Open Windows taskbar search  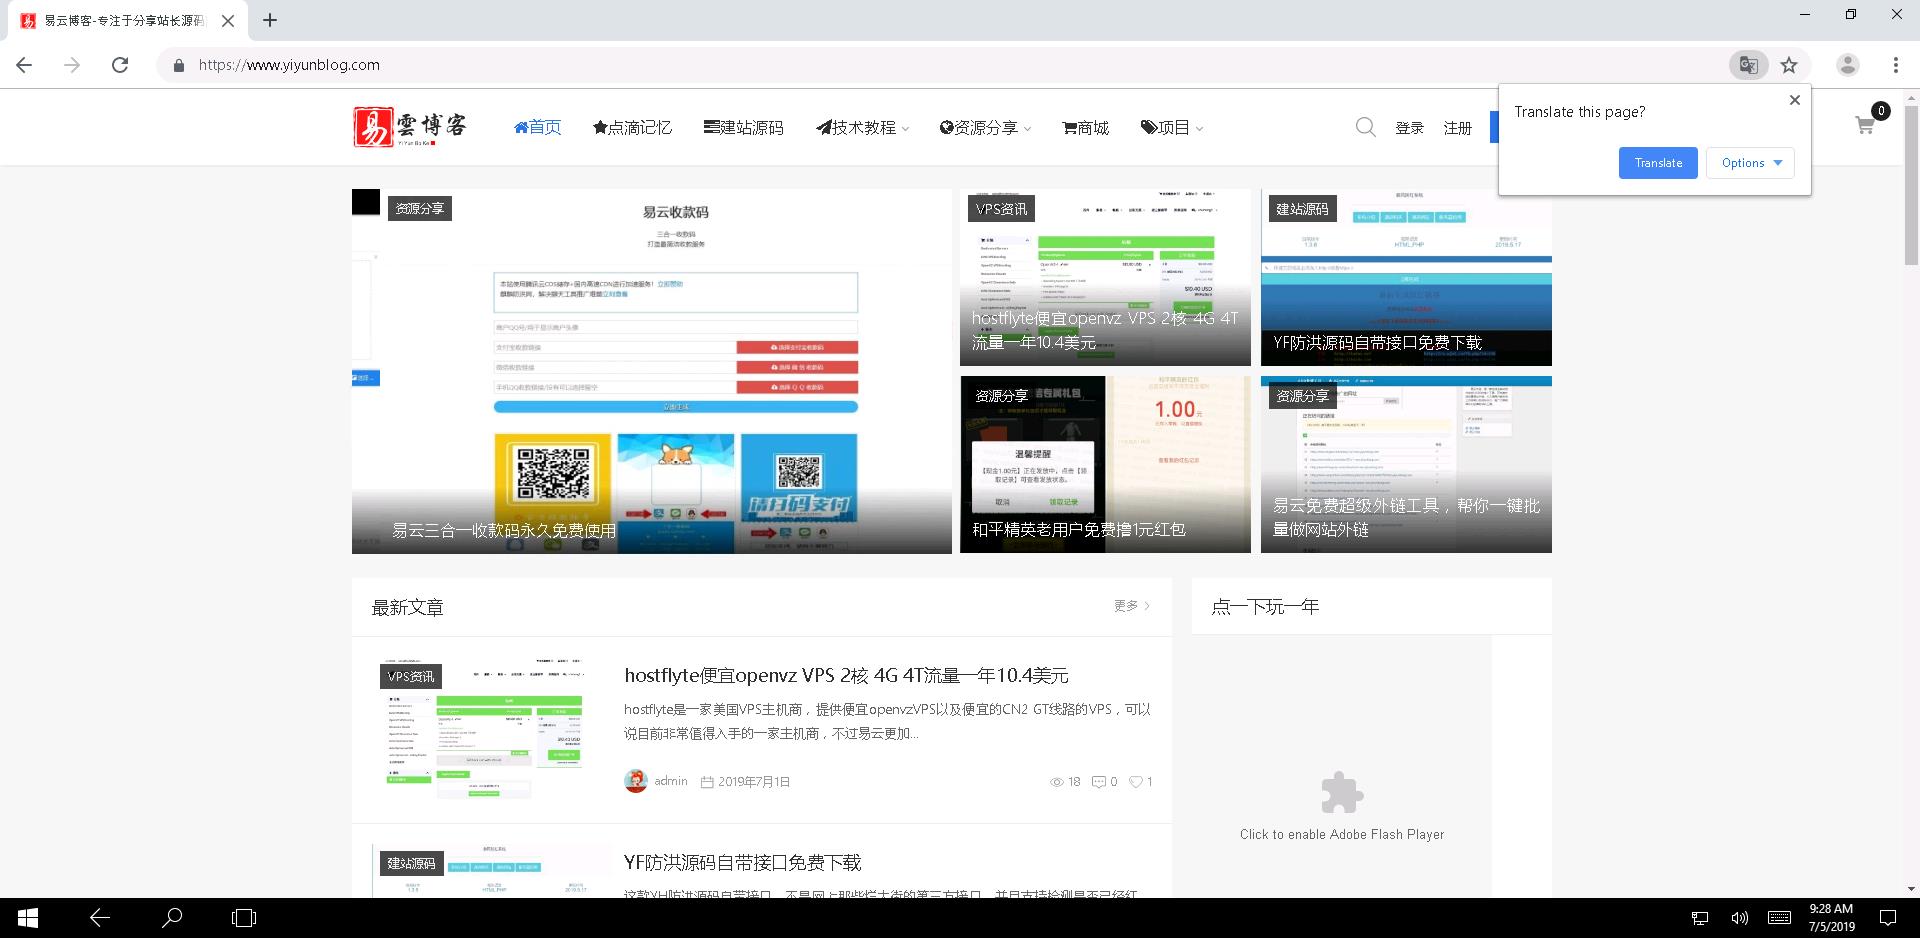[x=172, y=918]
